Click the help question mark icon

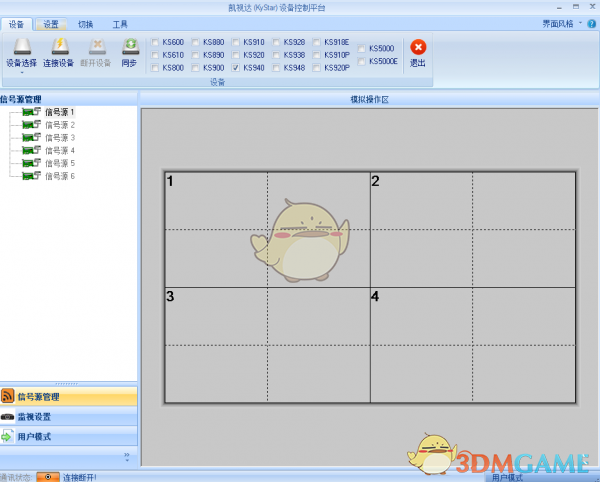pos(591,23)
